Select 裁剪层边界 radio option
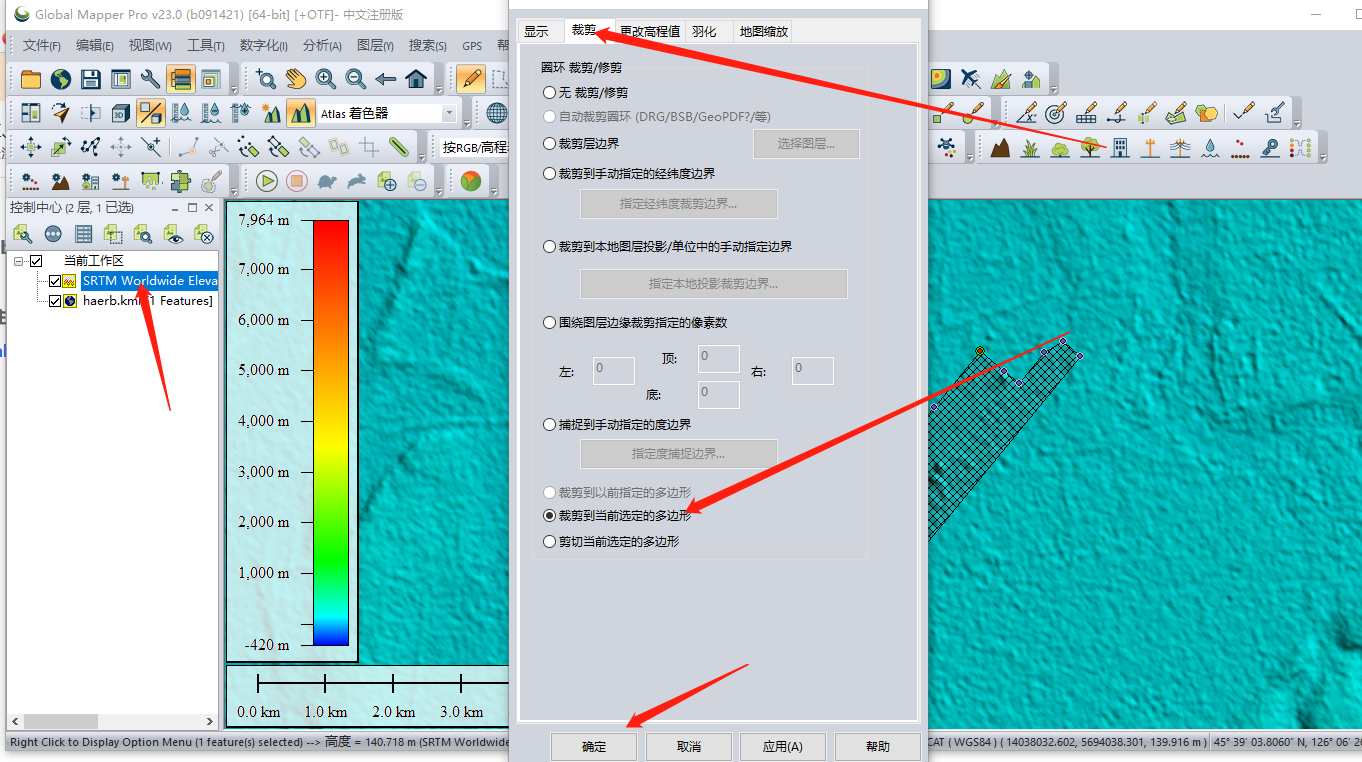 coord(549,144)
